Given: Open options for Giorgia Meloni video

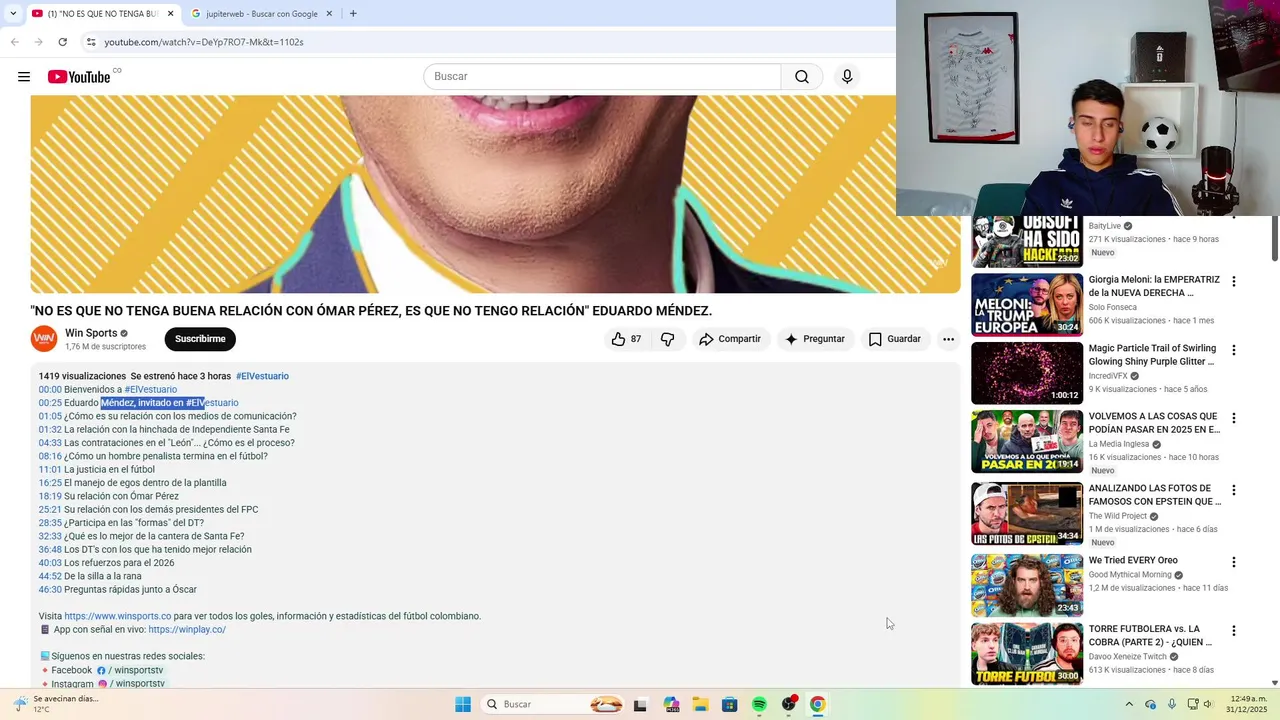Looking at the screenshot, I should 1233,282.
